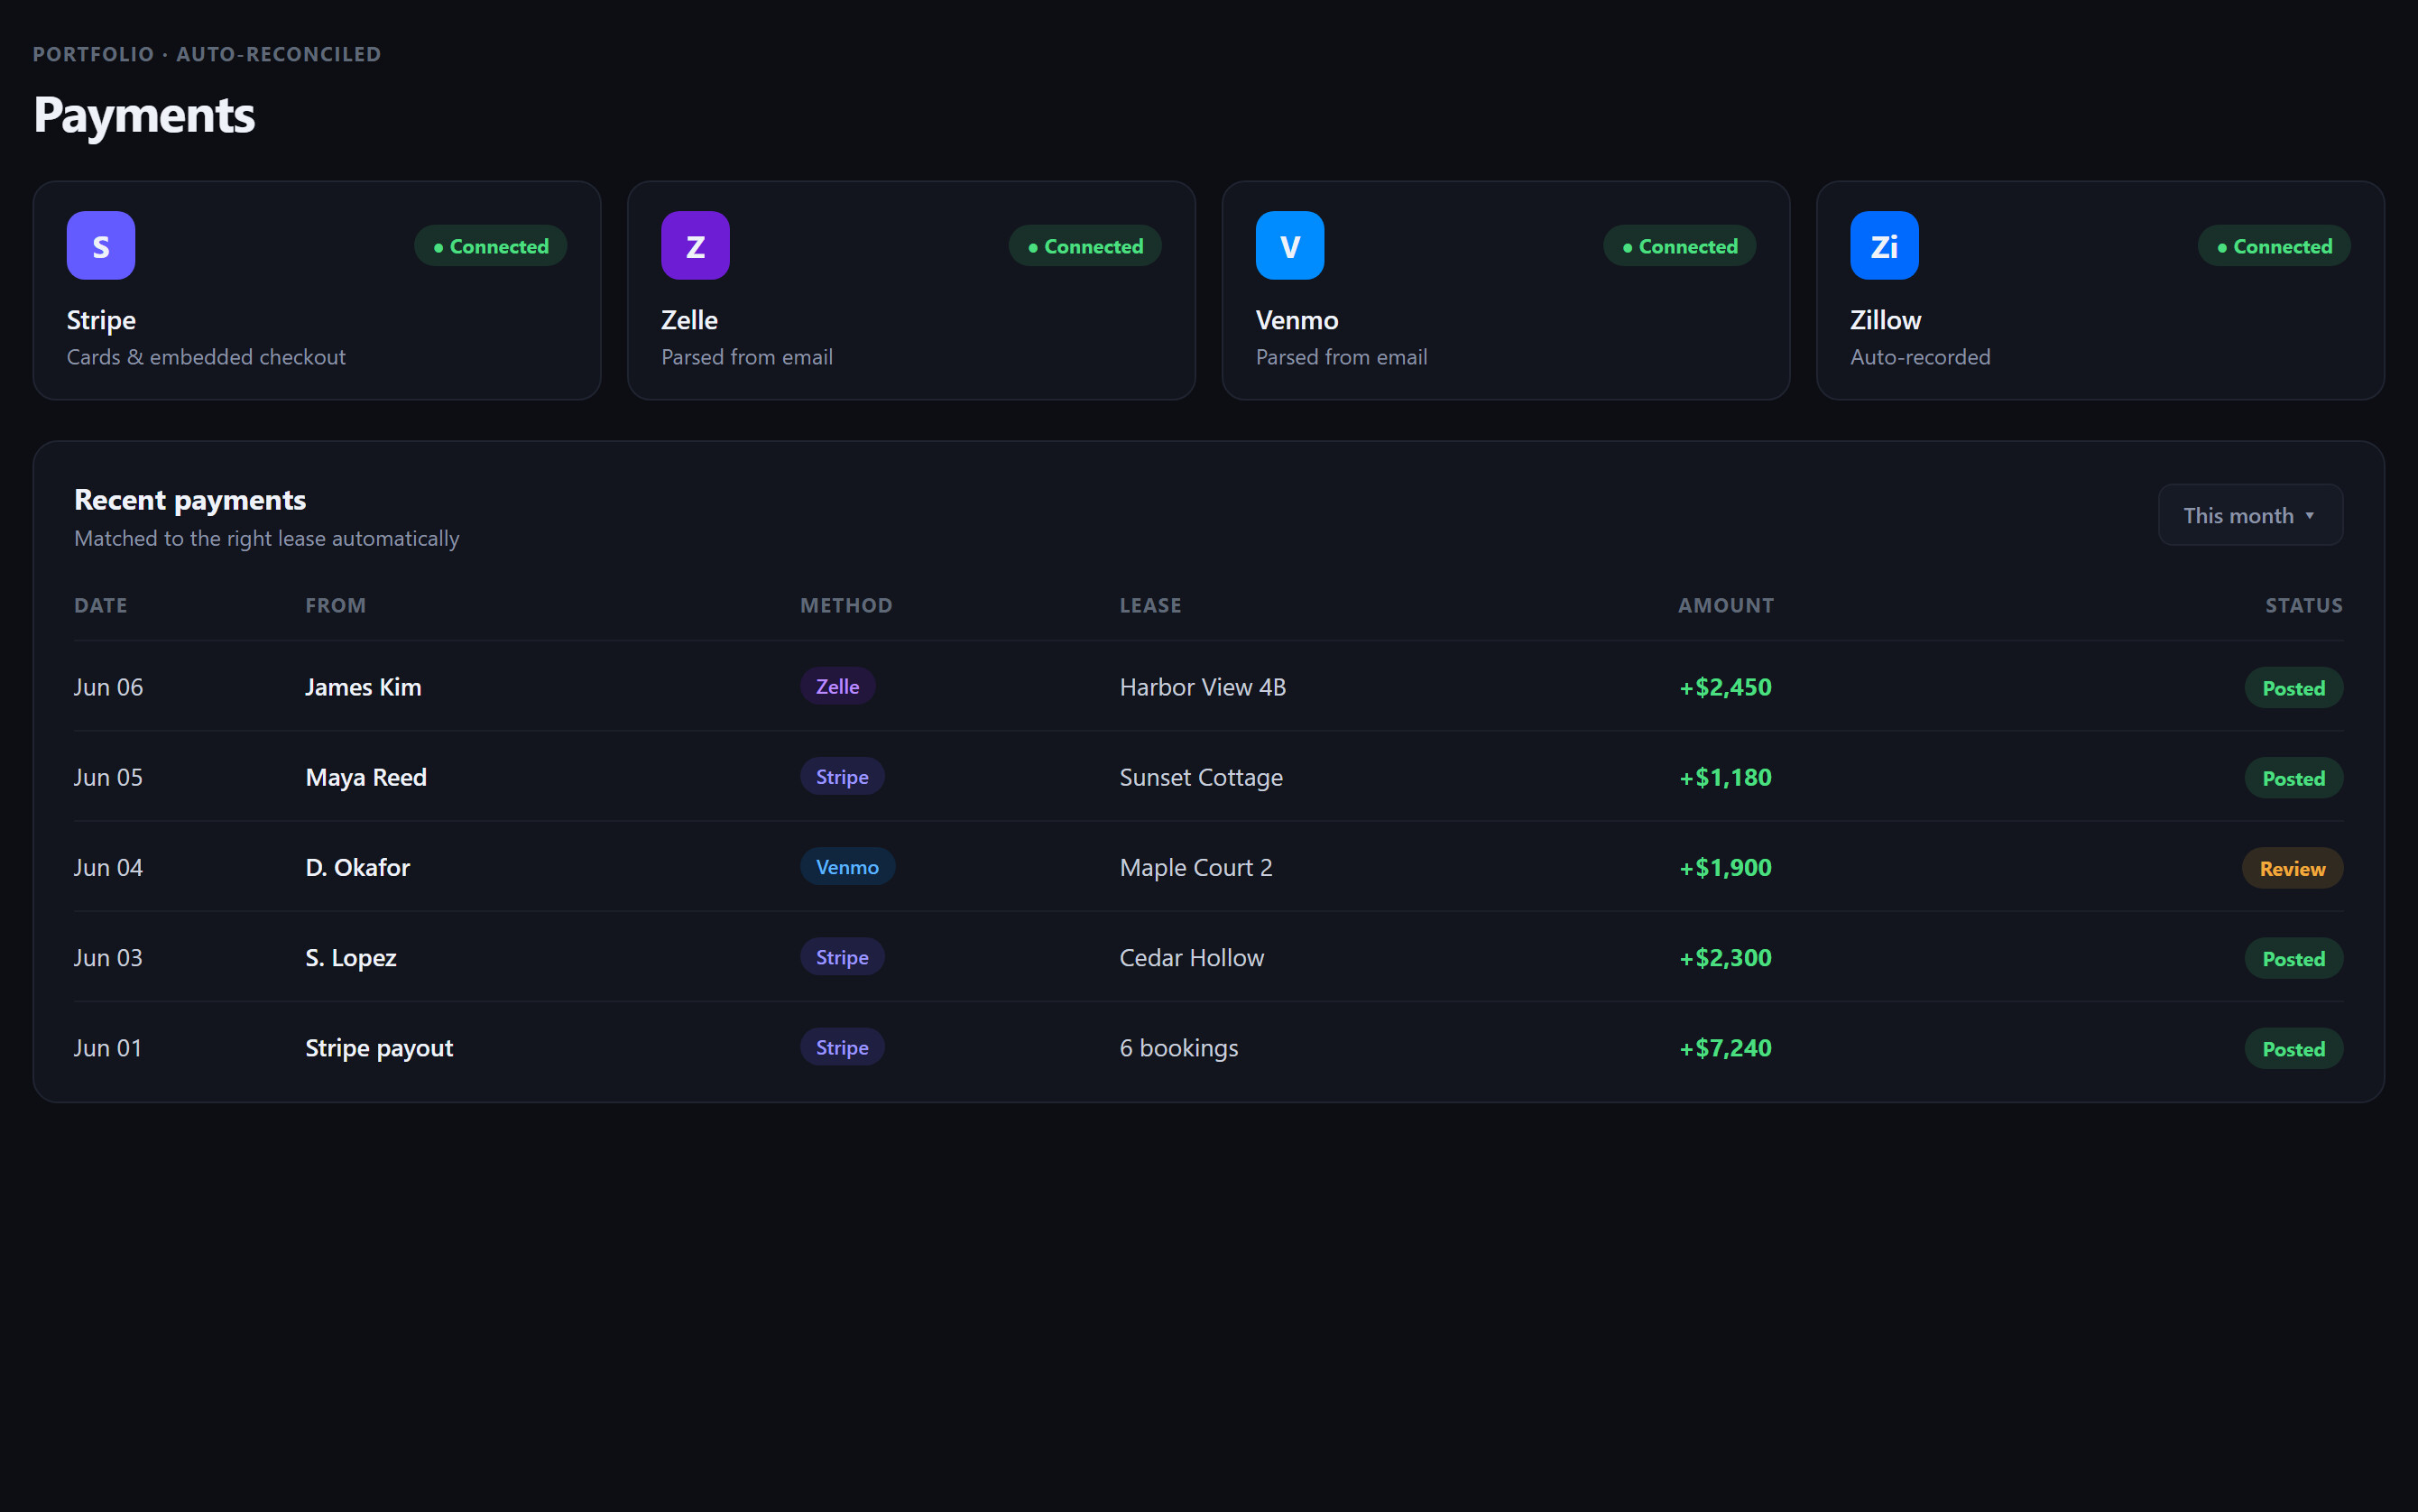Click date Jun 05

pyautogui.click(x=108, y=777)
